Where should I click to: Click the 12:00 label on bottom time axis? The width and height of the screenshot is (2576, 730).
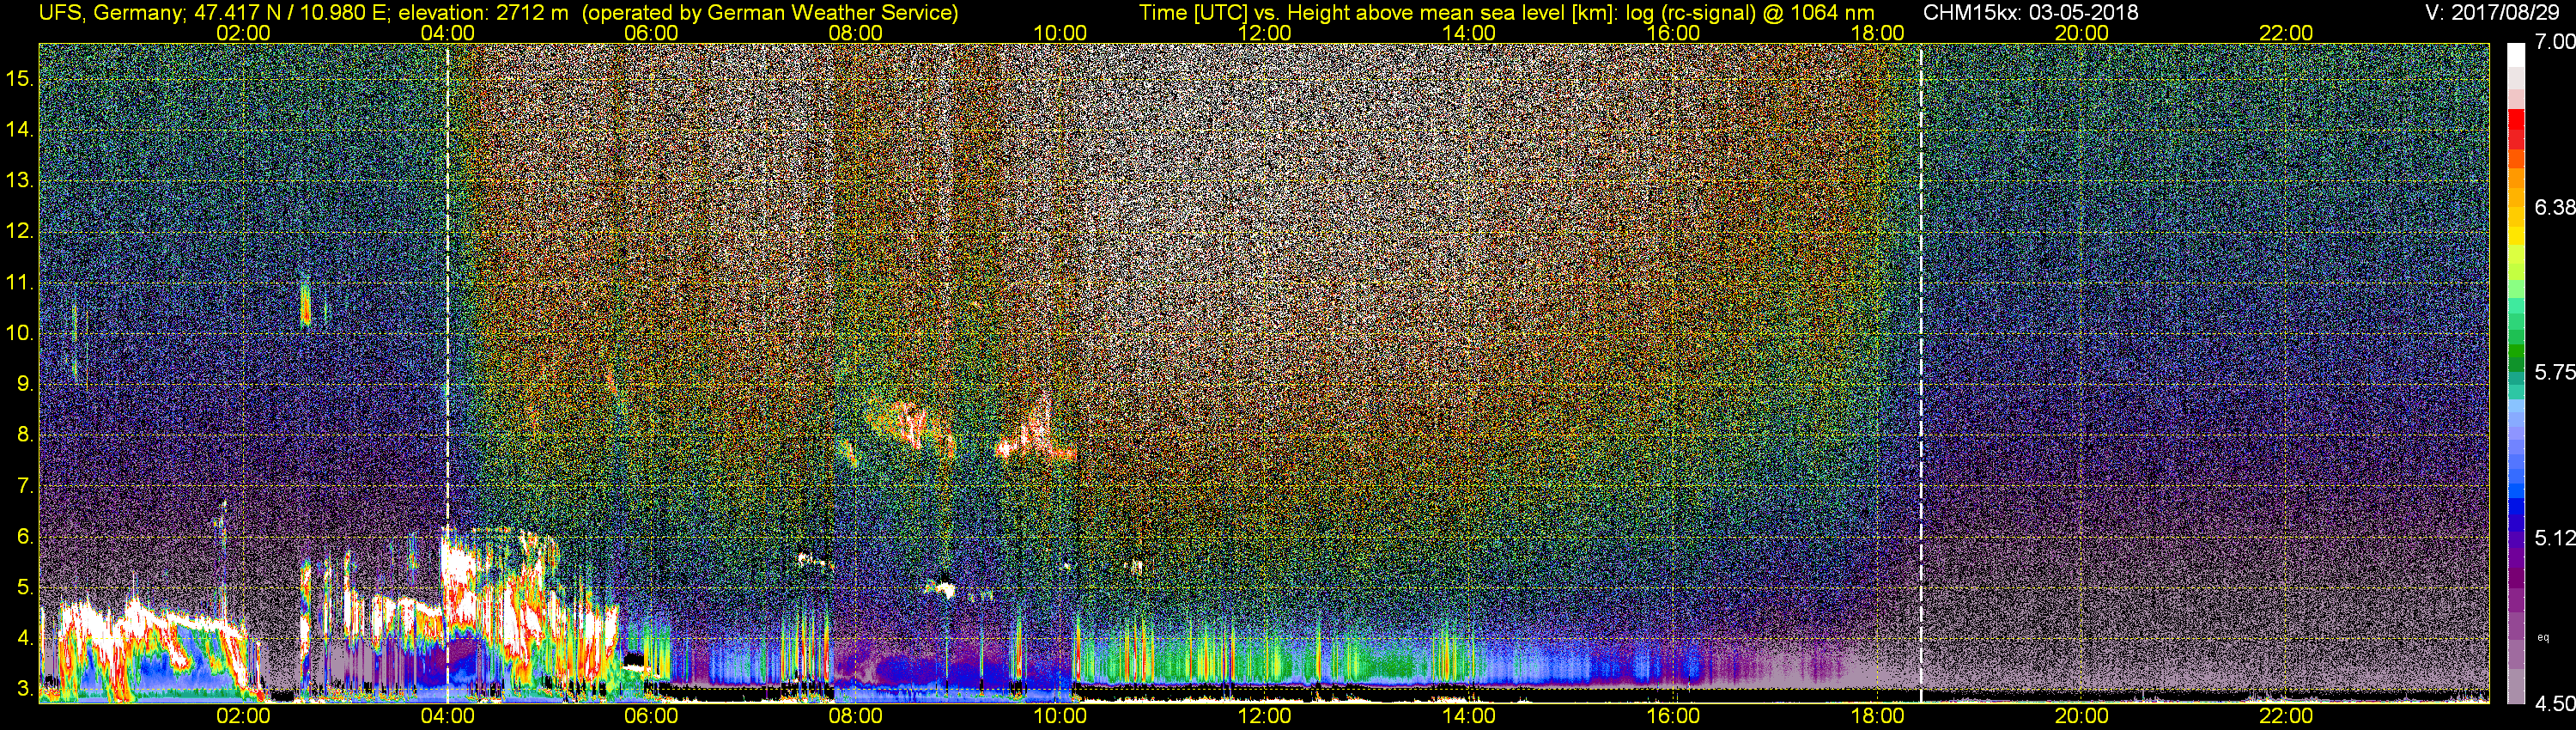[x=1264, y=716]
